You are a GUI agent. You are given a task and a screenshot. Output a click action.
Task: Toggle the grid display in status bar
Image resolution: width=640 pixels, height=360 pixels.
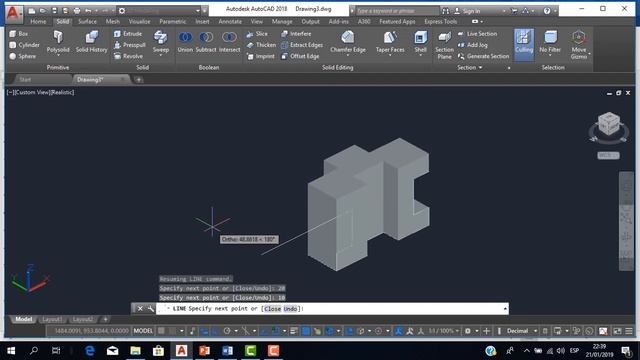click(161, 331)
